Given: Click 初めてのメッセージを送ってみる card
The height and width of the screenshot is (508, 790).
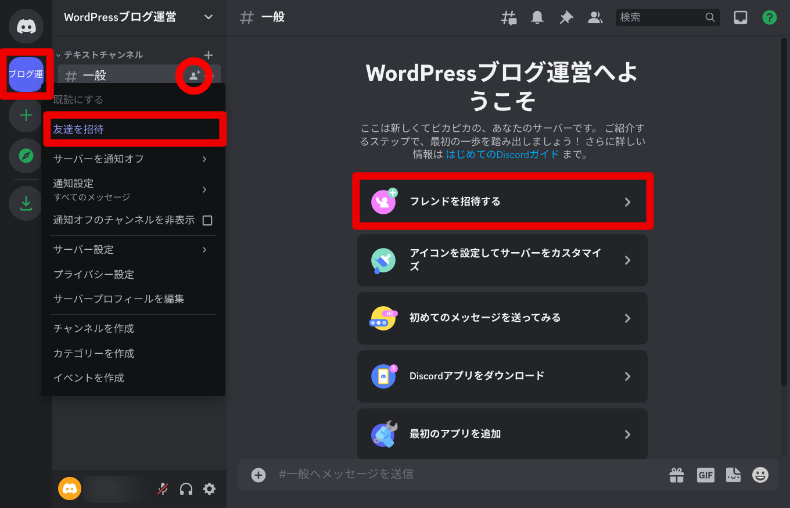Looking at the screenshot, I should click(x=502, y=318).
